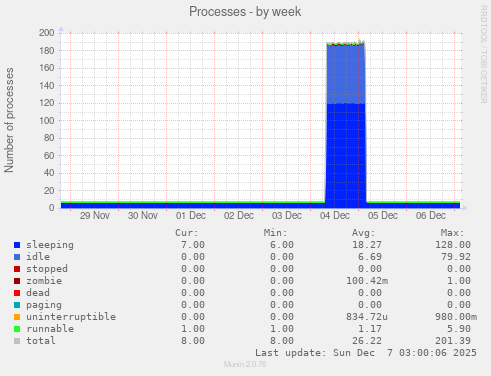
Task: Click the '01 Dec' x-axis label
Action: 191,216
